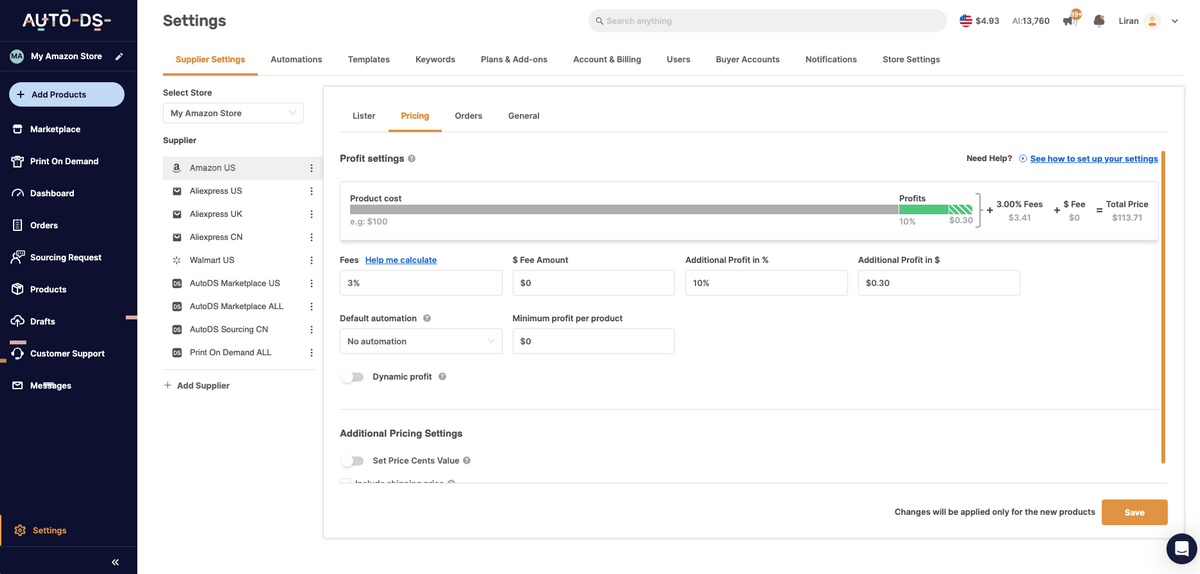This screenshot has width=1200, height=574.
Task: Click the Profit settings help icon
Action: (x=412, y=158)
